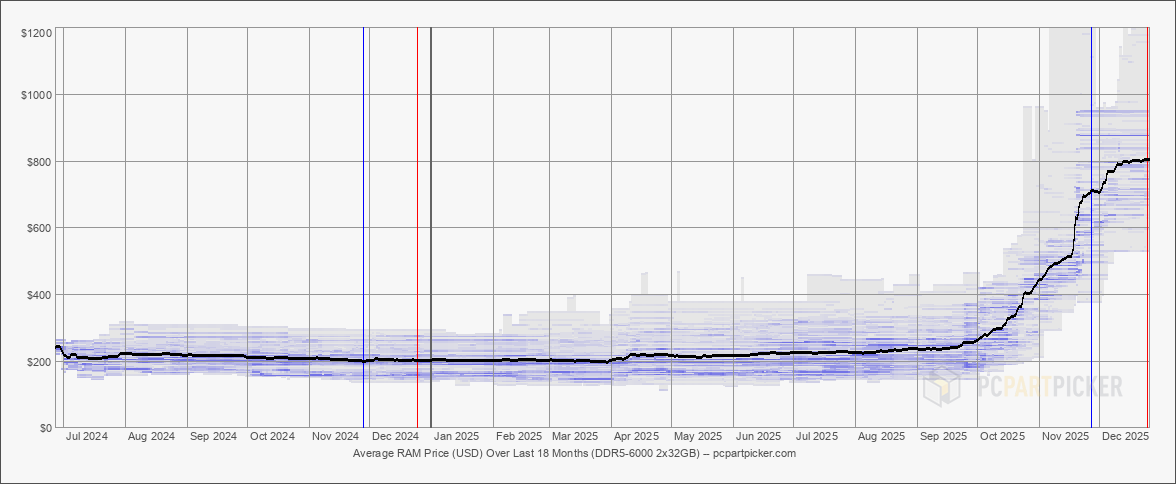Click the blue vertical line in November 2025
Image resolution: width=1176 pixels, height=484 pixels.
[1091, 227]
